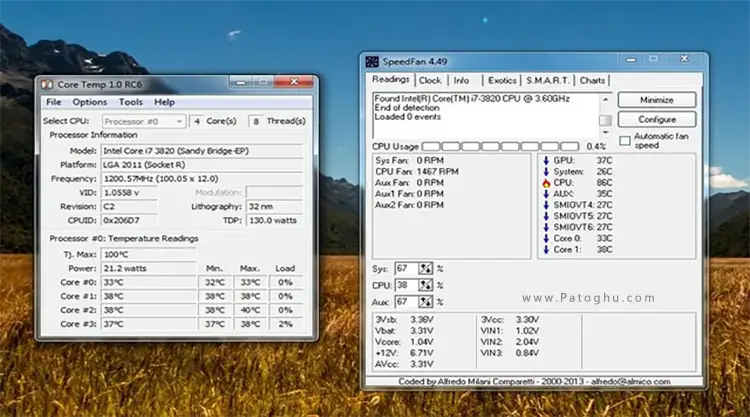Close the SpeedFan window

point(684,59)
